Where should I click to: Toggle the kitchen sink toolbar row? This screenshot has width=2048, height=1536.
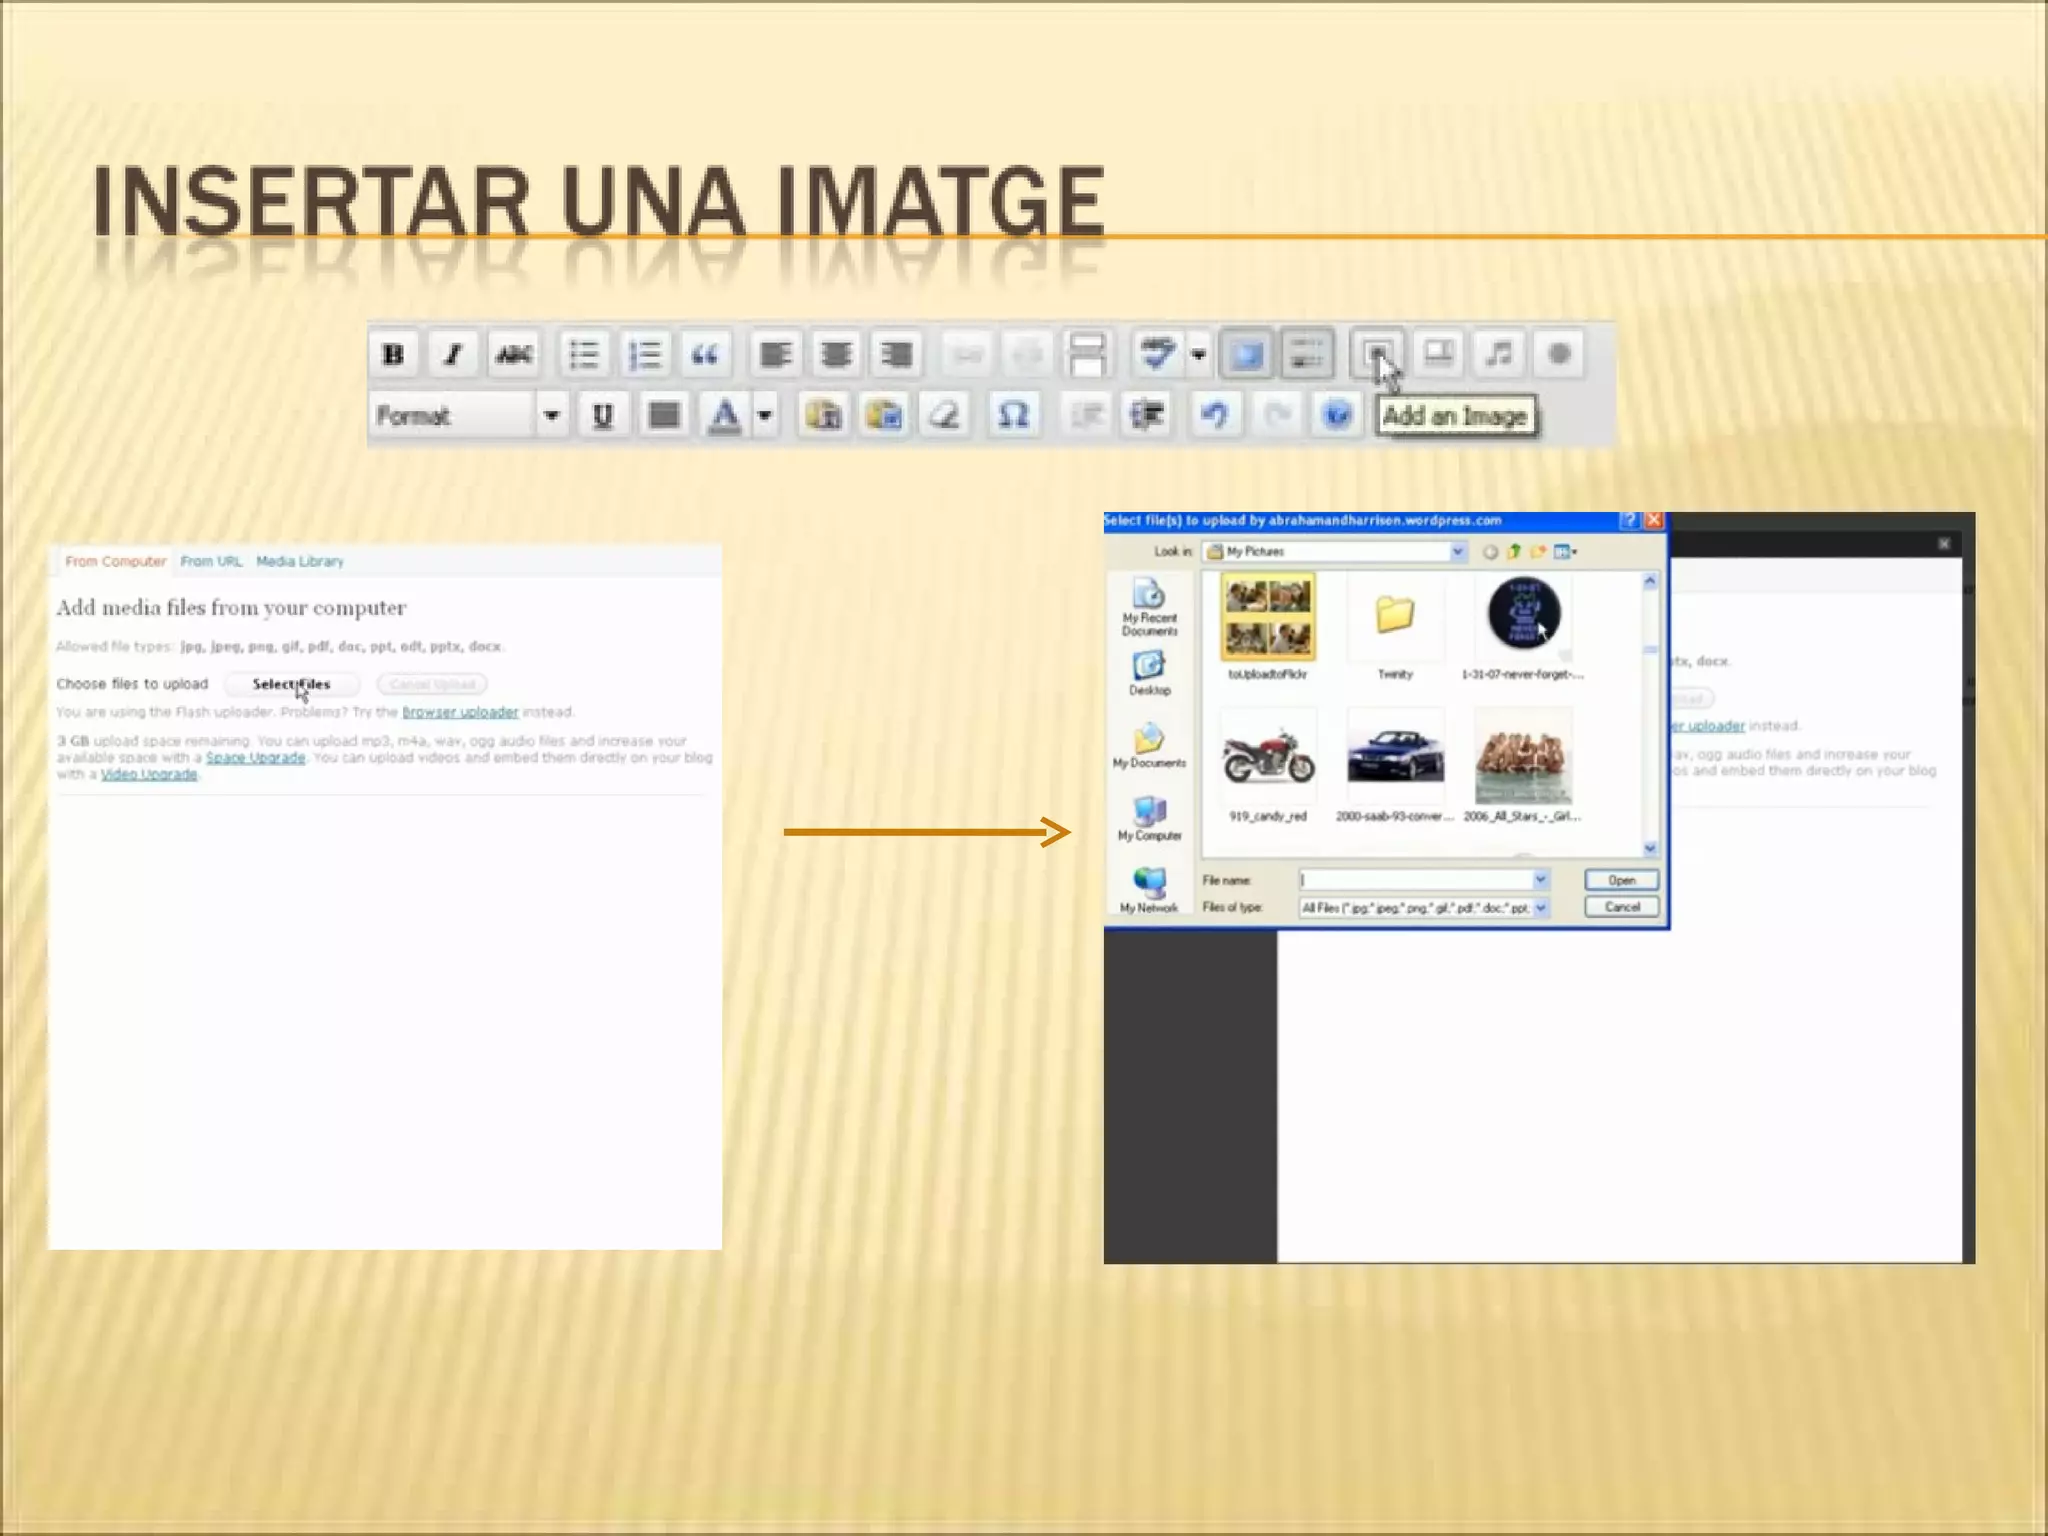click(1307, 354)
